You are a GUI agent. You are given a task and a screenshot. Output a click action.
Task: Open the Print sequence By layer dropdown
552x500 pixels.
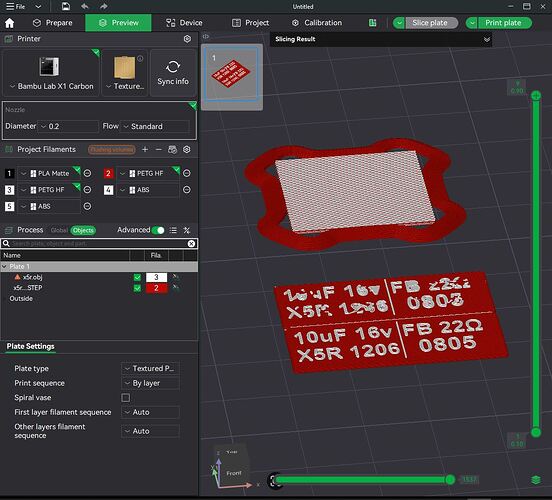[151, 383]
